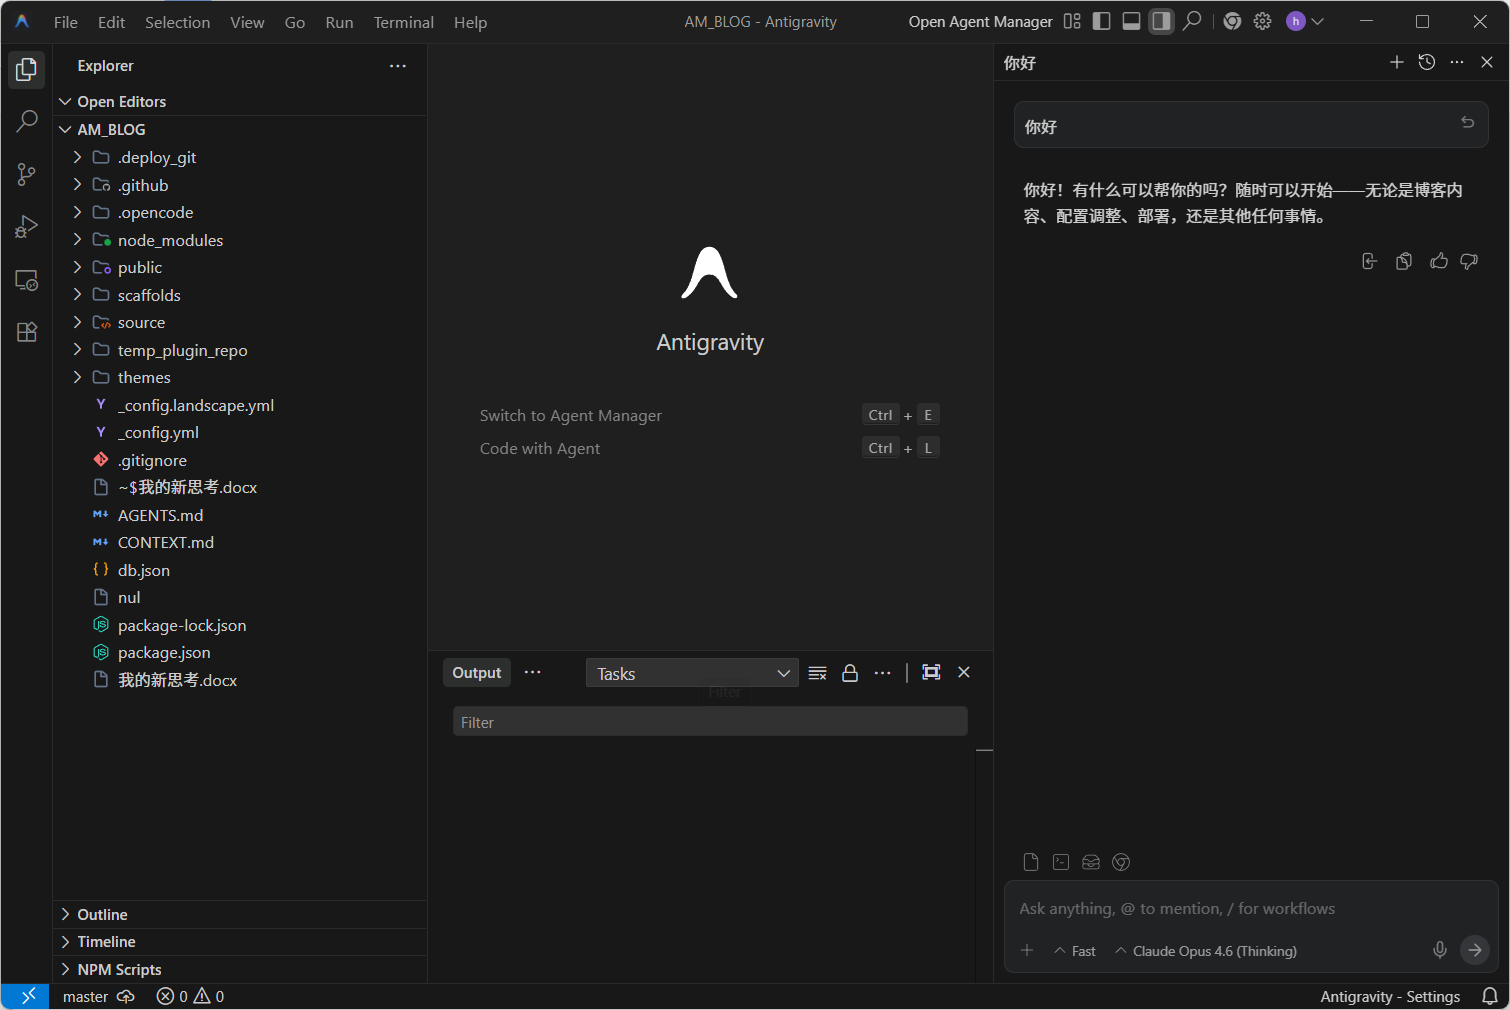Screen dimensions: 1510x1010
Task: Close the Output panel
Action: 964,673
